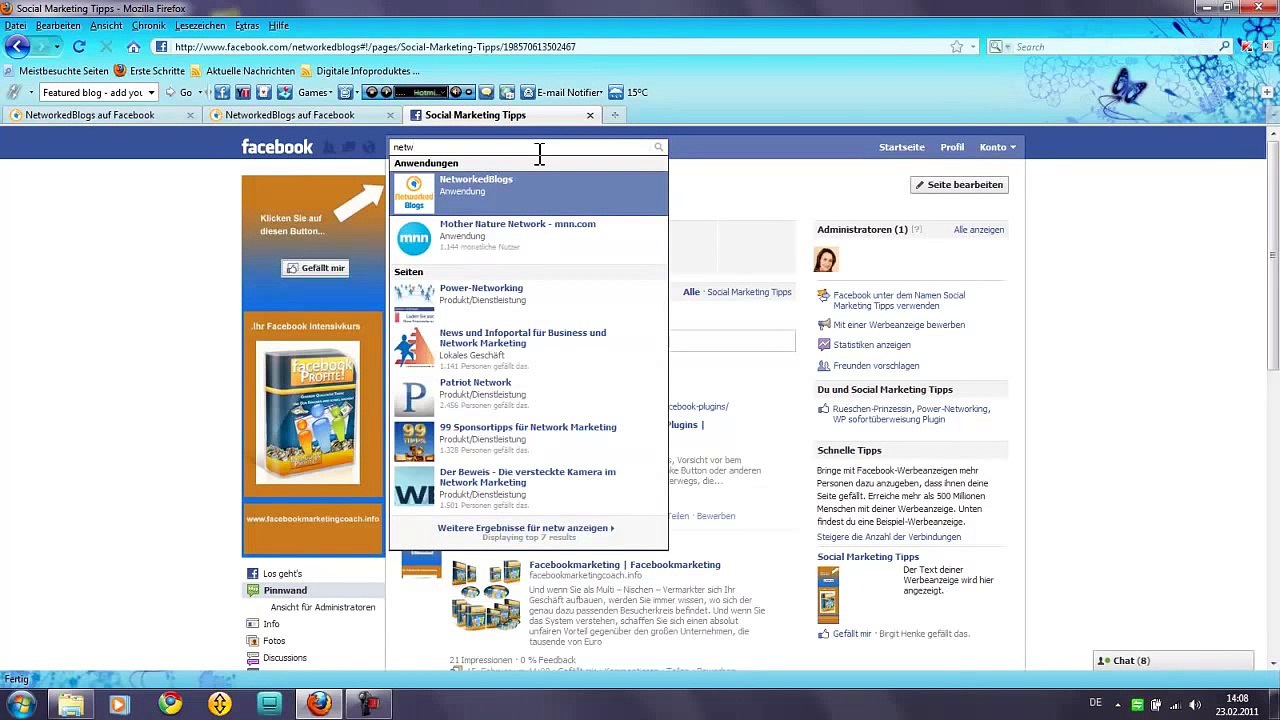The image size is (1280, 720).
Task: Open a new browser tab with plus button
Action: click(614, 115)
